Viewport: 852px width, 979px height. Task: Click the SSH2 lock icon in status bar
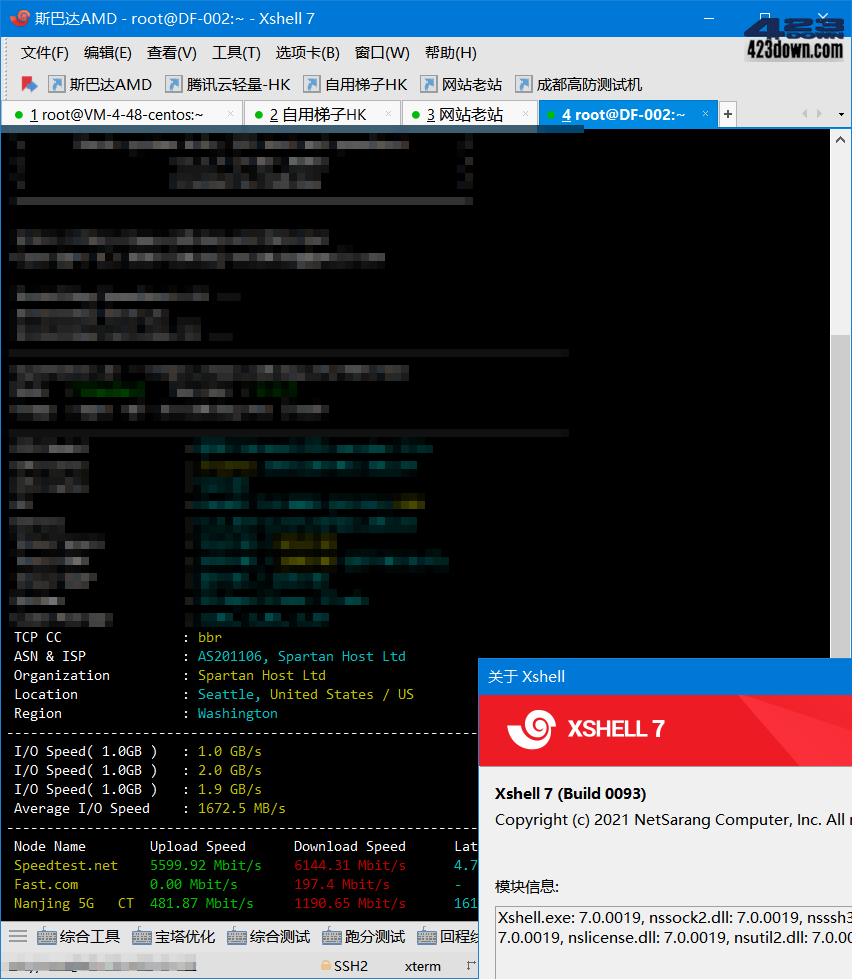pos(327,965)
